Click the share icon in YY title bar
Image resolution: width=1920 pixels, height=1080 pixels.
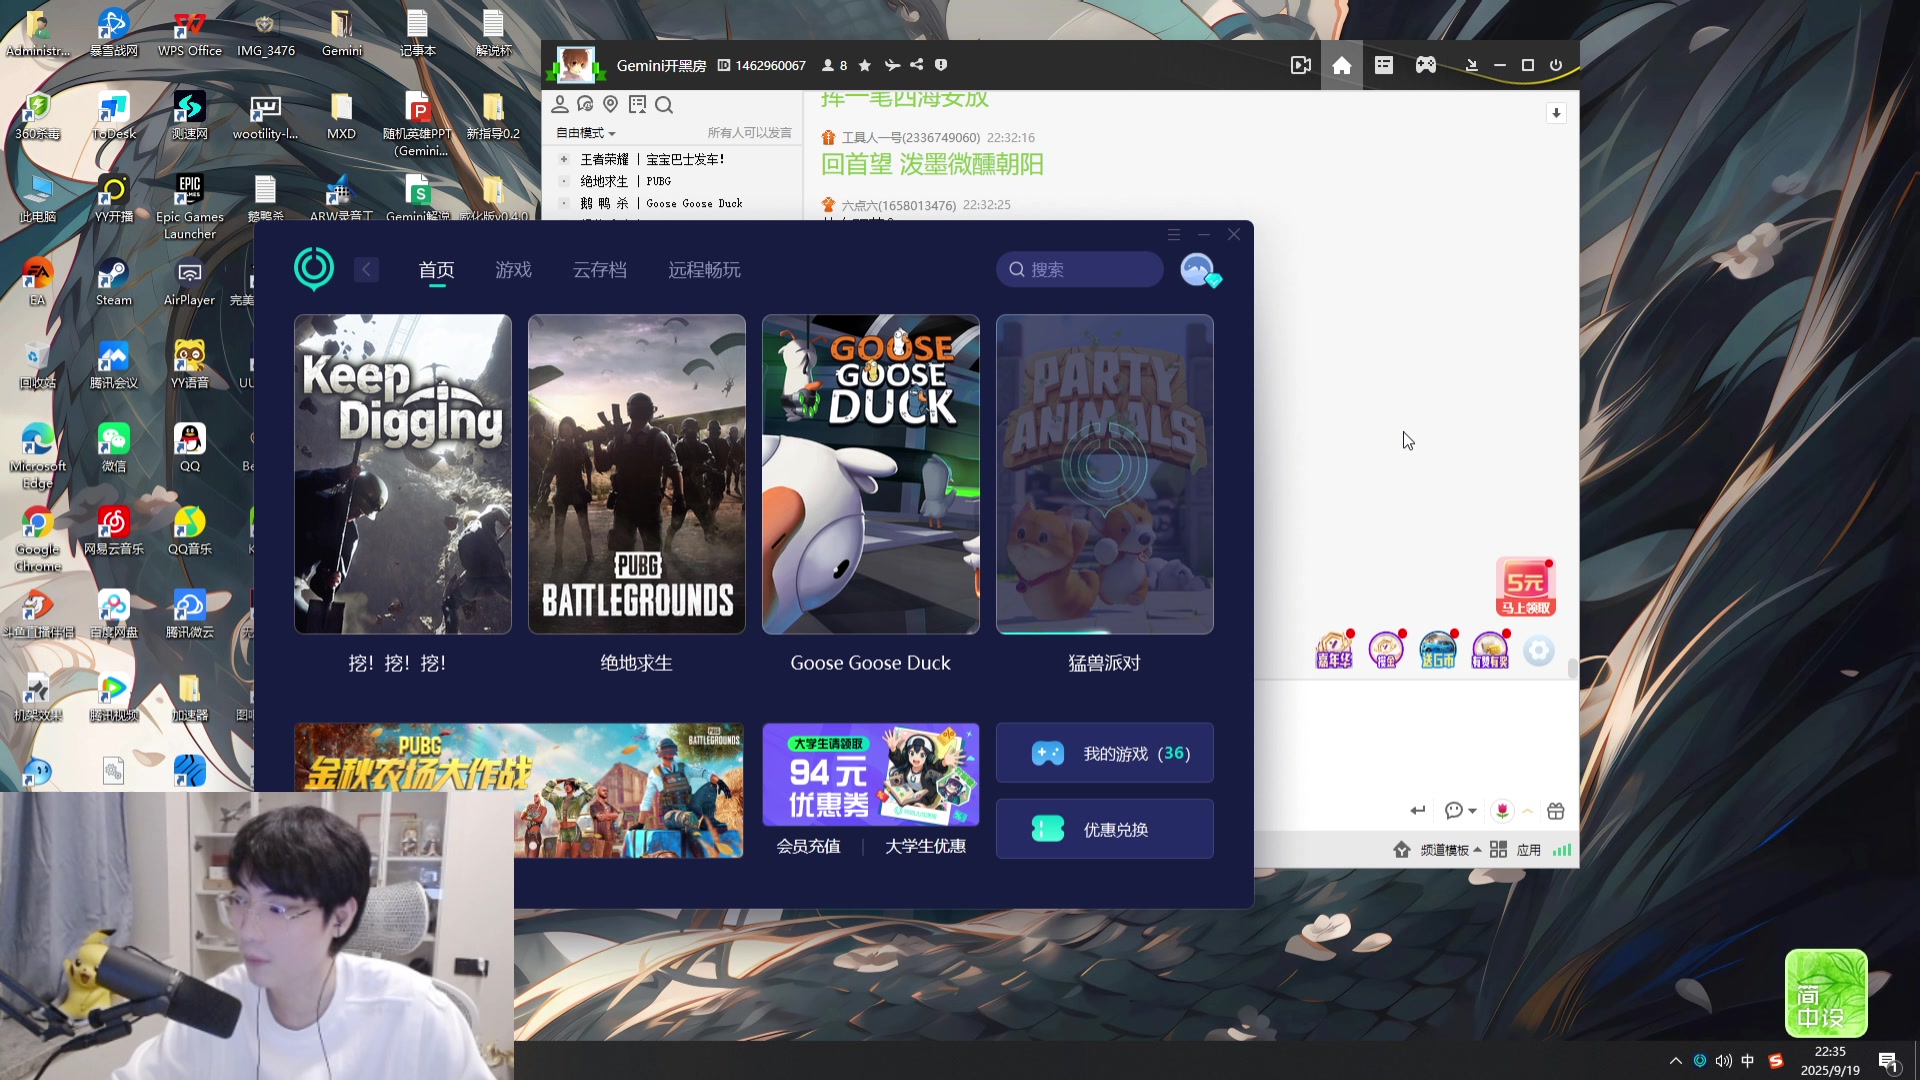tap(916, 65)
